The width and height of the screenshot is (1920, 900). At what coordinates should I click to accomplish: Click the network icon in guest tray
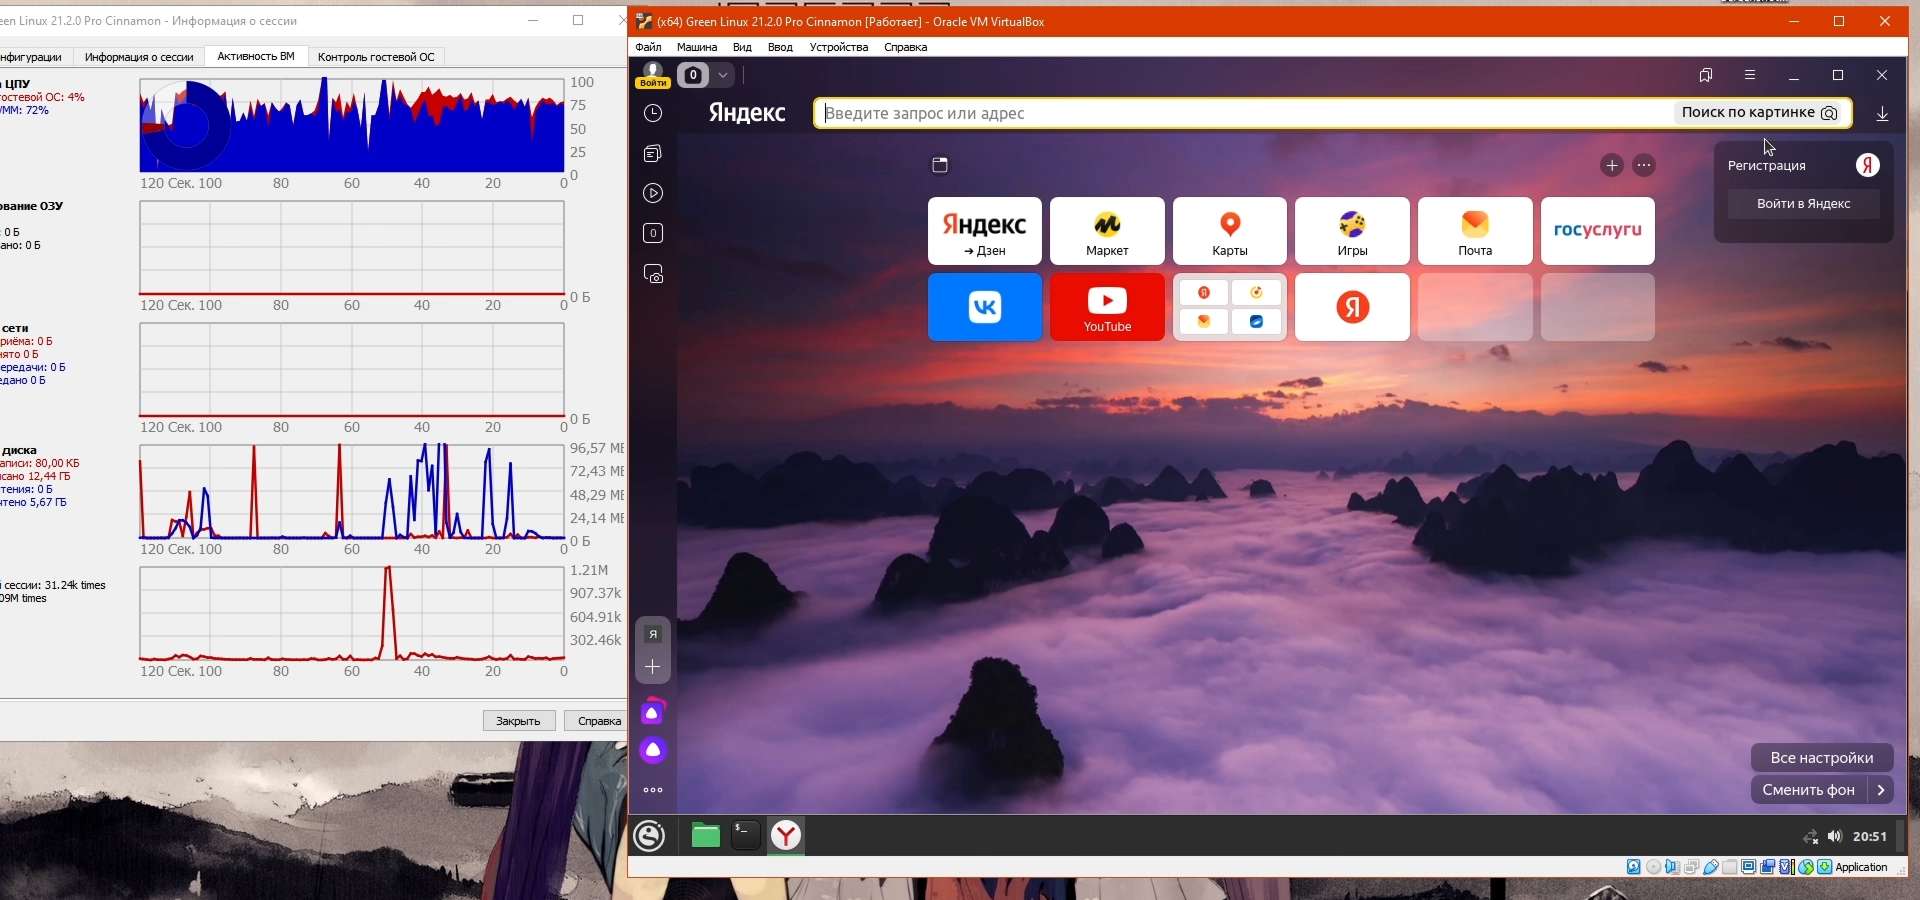[x=1811, y=837]
